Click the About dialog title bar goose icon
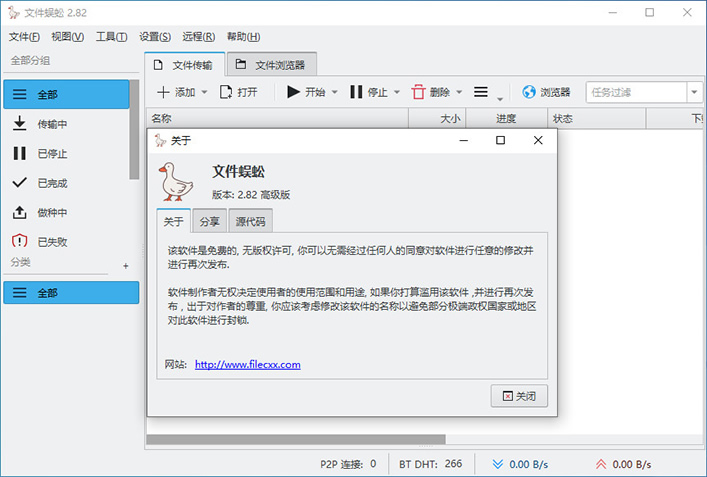The image size is (707, 477). click(x=160, y=141)
